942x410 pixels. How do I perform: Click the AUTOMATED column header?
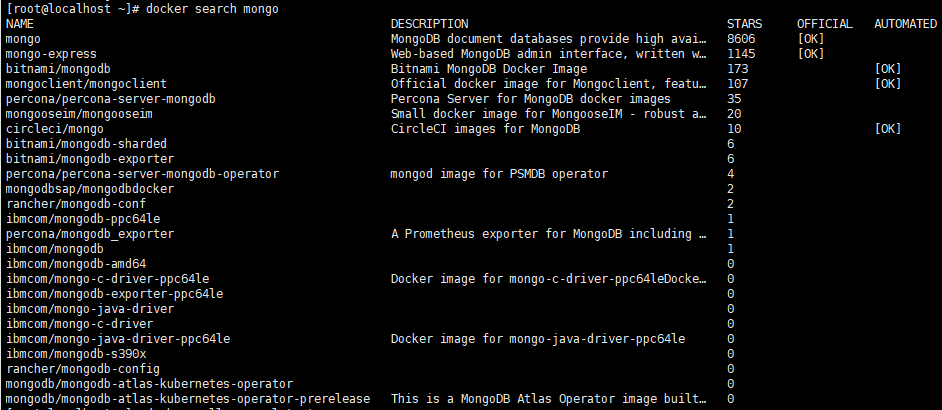tap(905, 24)
